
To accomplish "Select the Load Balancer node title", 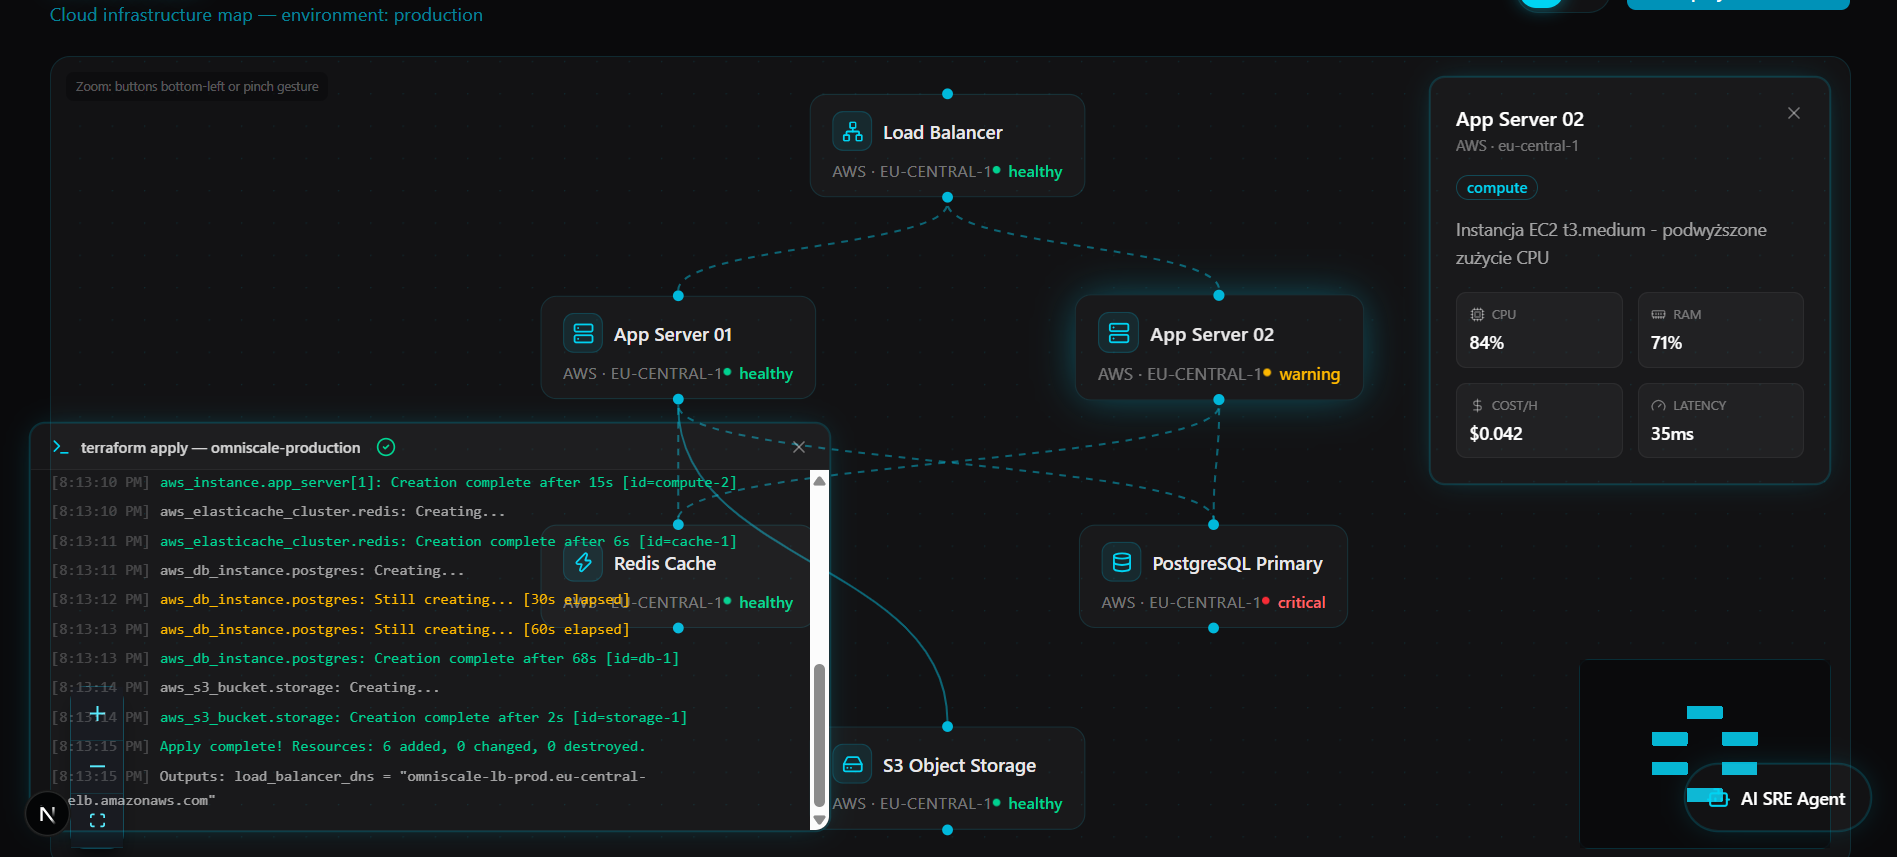I will coord(942,132).
